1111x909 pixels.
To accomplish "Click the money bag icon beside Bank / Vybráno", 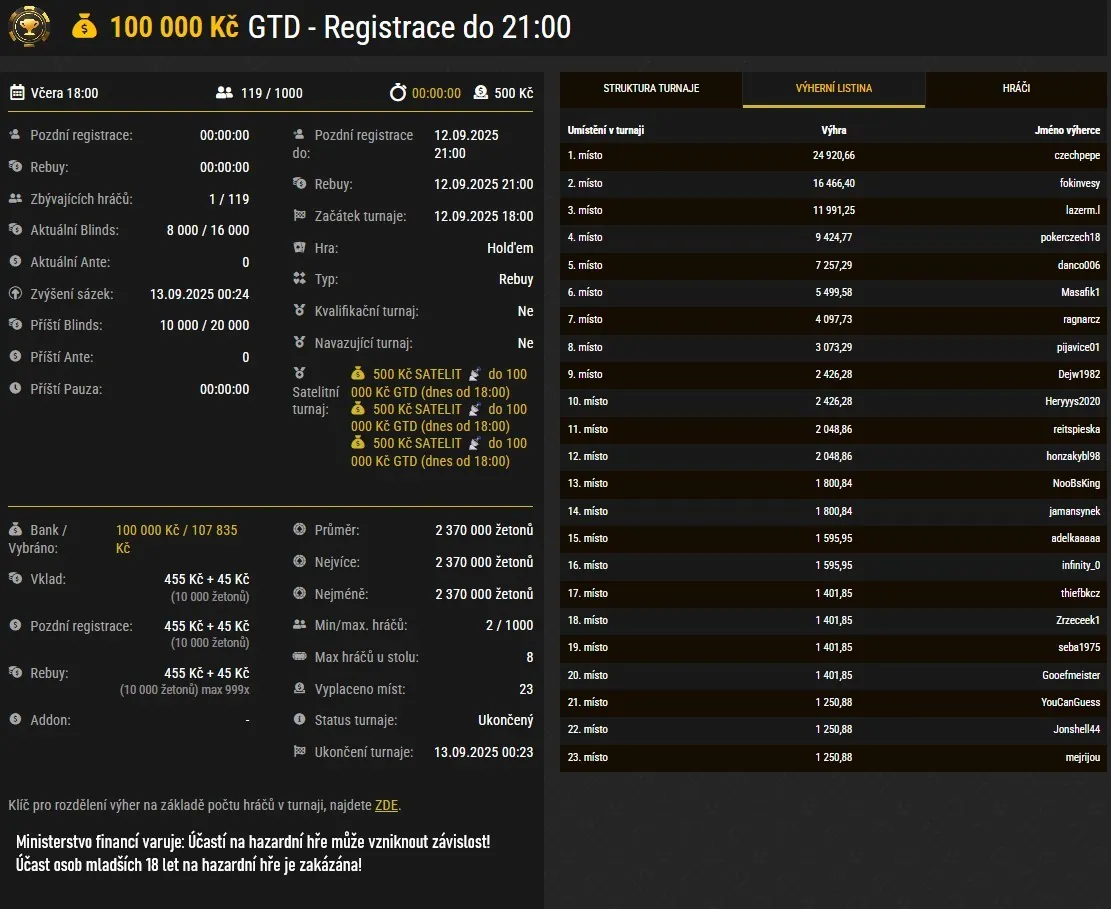I will click(x=15, y=530).
